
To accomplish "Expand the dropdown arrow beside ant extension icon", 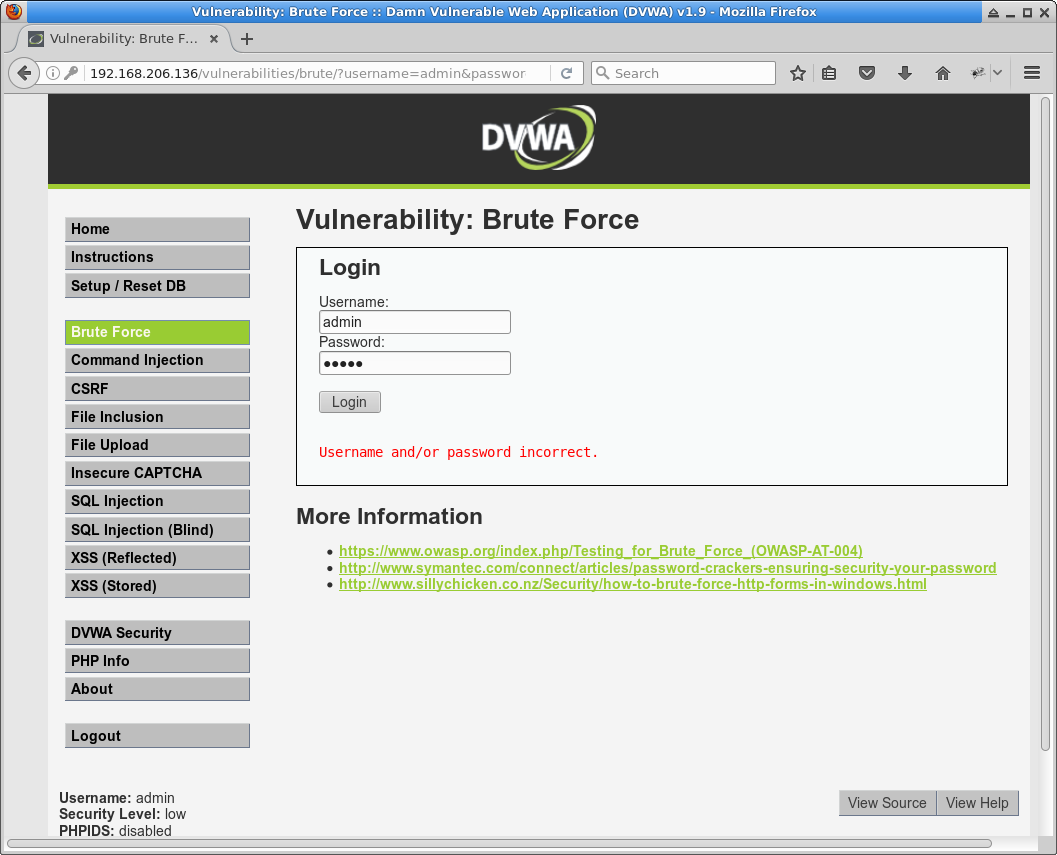I will coord(997,73).
